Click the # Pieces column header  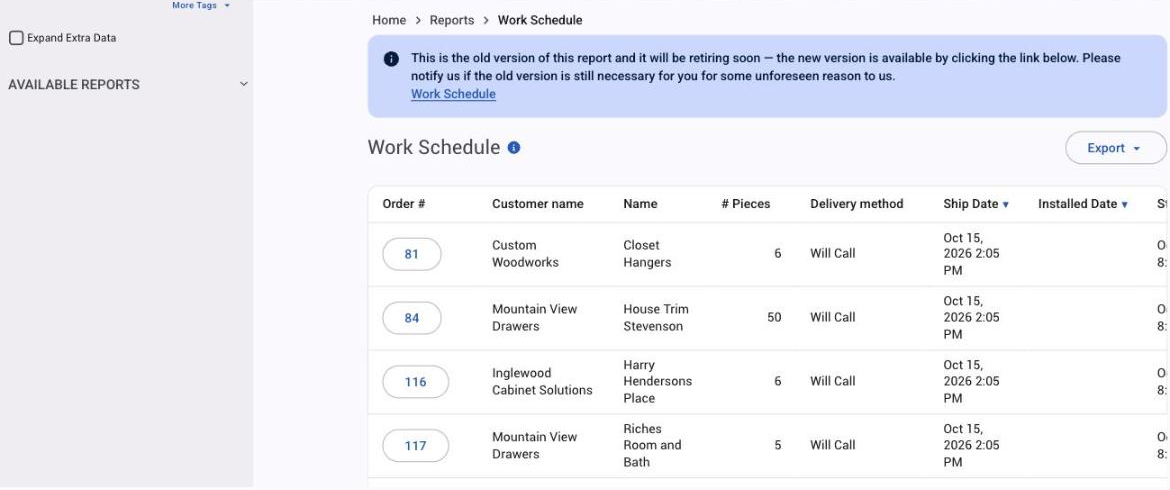point(745,204)
